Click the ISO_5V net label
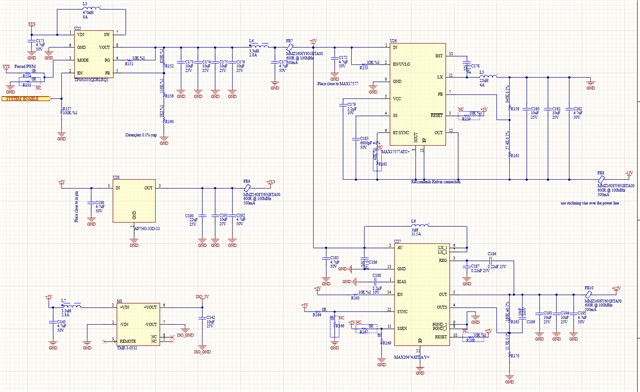Image resolution: width=640 pixels, height=392 pixels. pyautogui.click(x=202, y=297)
